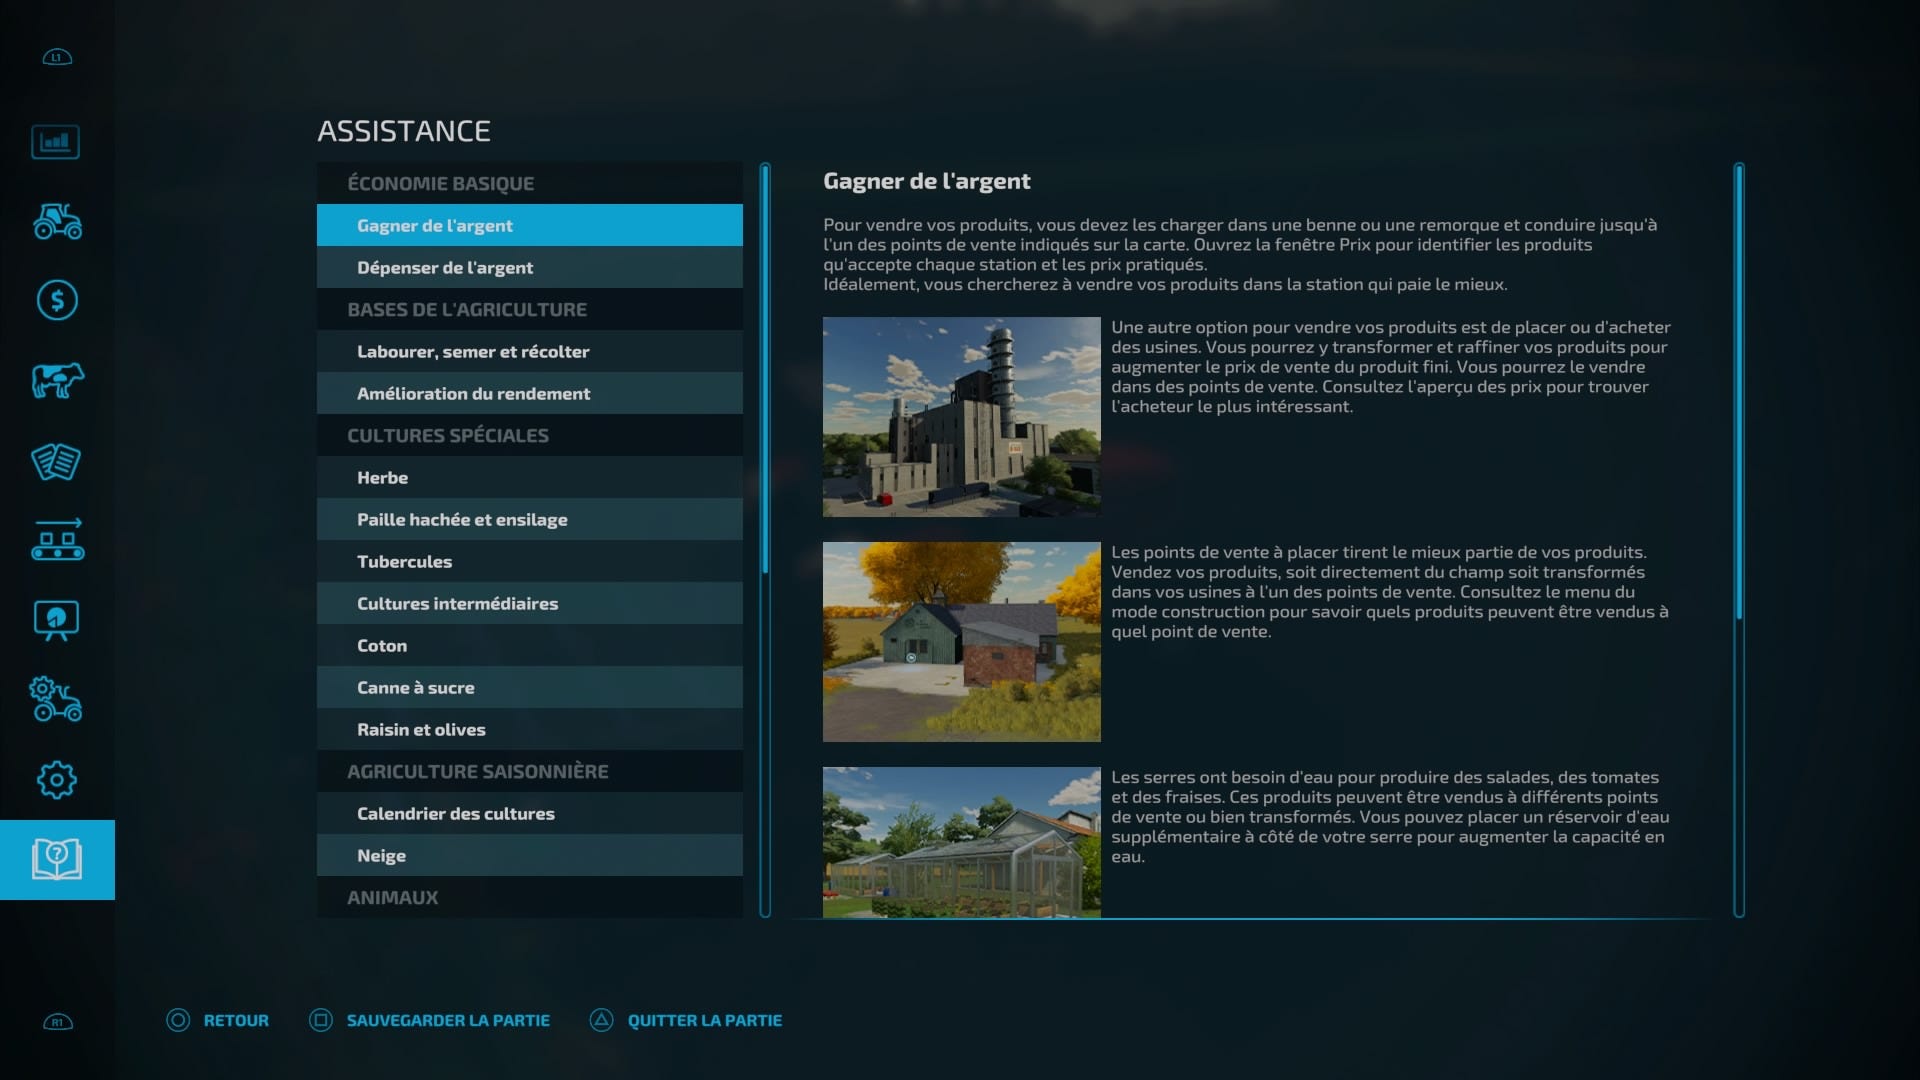The height and width of the screenshot is (1080, 1920).
Task: Open the tractor with gear settings icon
Action: click(56, 699)
